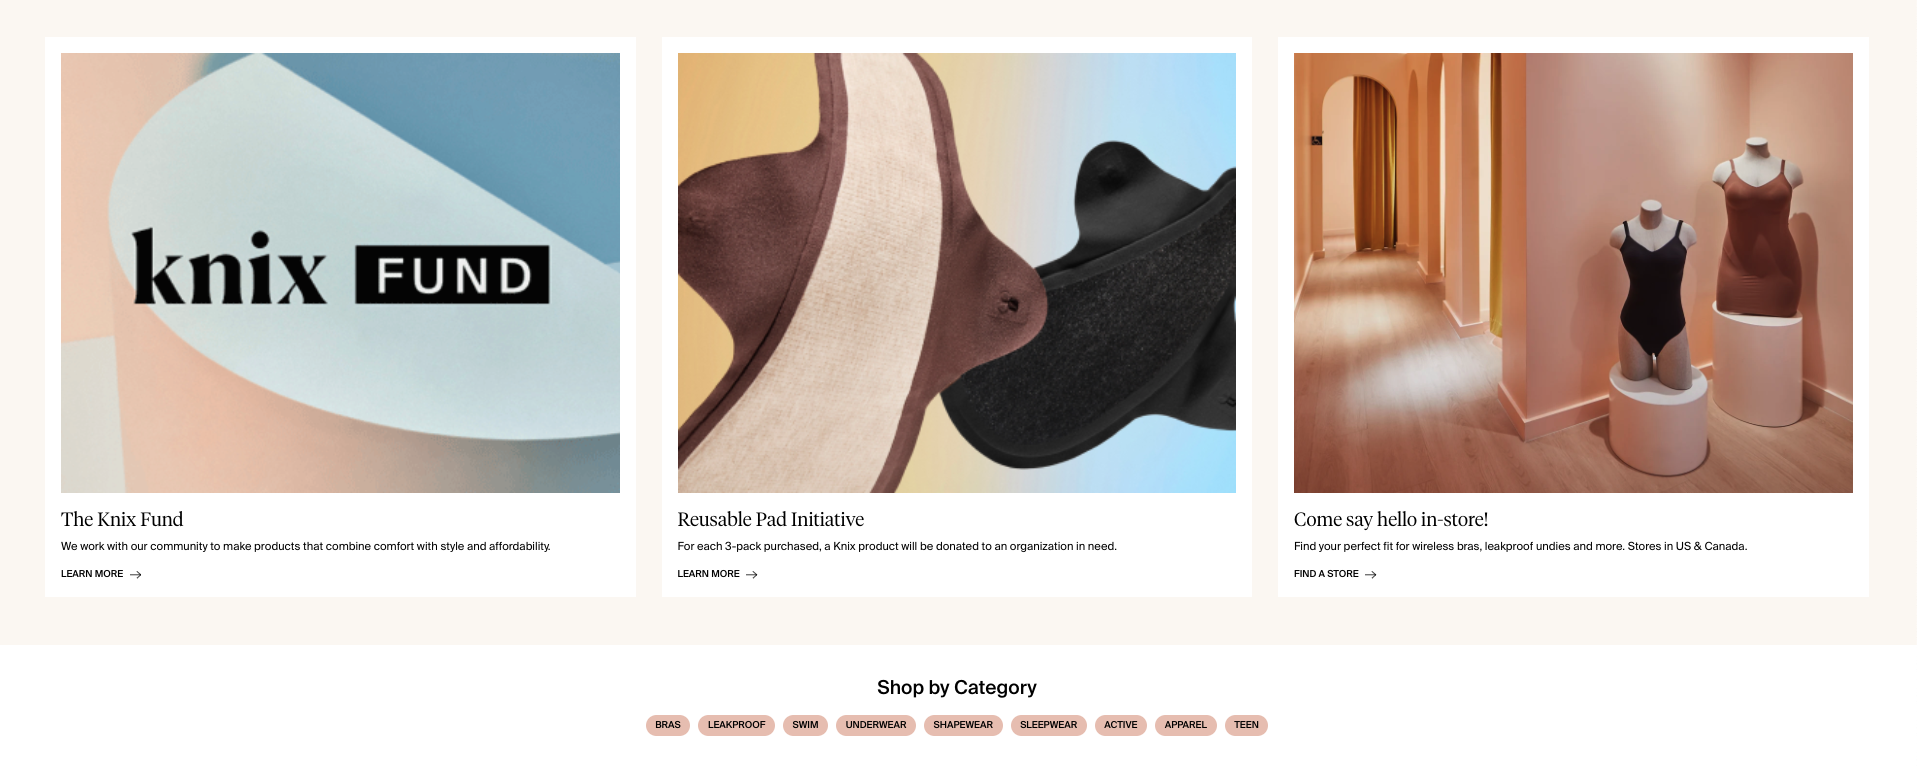This screenshot has width=1917, height=766.
Task: Browse the Apparel category
Action: pos(1186,725)
